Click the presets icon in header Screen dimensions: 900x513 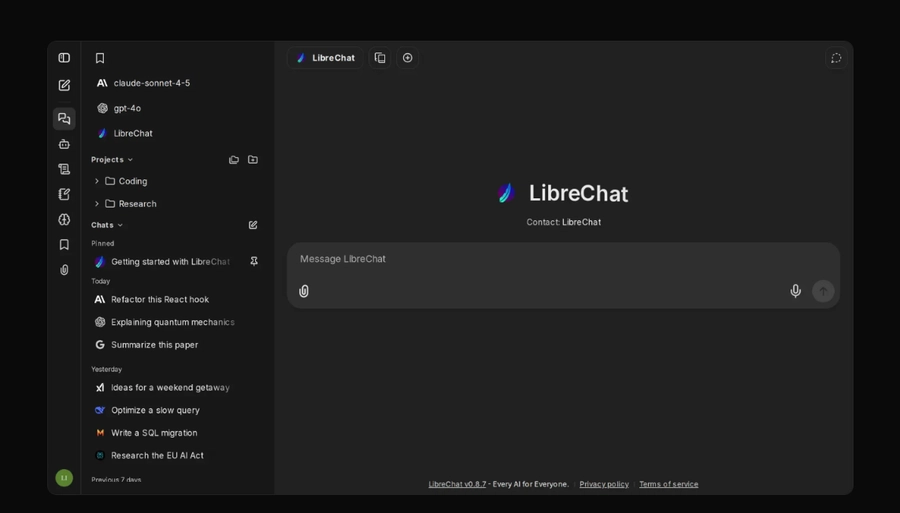380,58
